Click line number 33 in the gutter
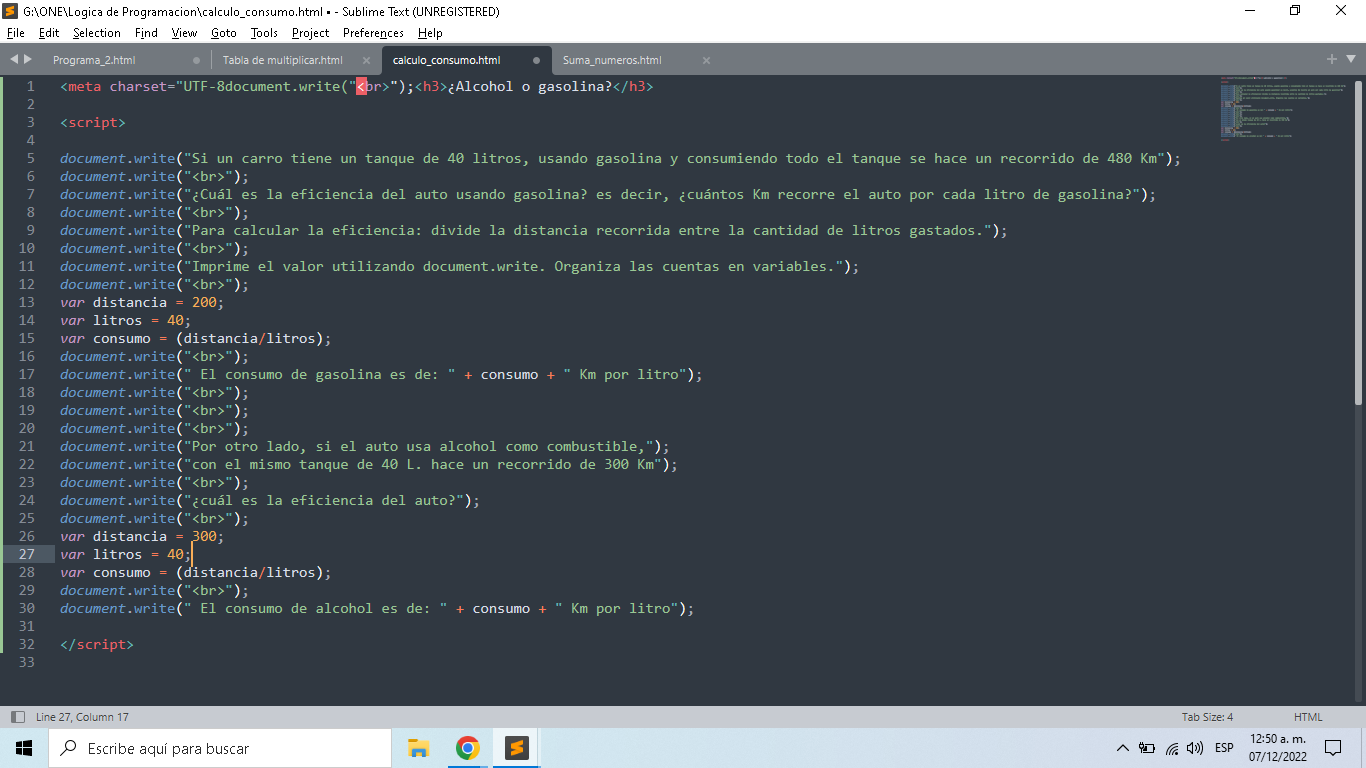The image size is (1366, 768). (x=26, y=662)
